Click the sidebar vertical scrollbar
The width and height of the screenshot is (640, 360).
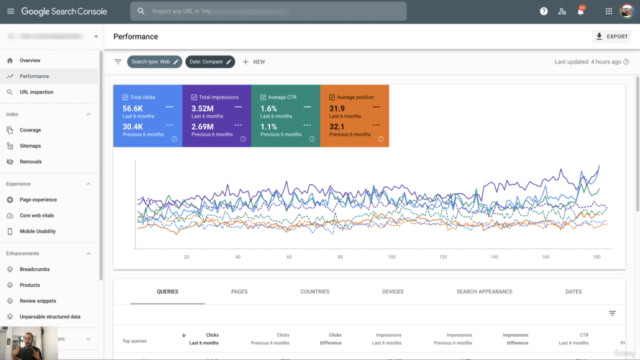pos(101,165)
